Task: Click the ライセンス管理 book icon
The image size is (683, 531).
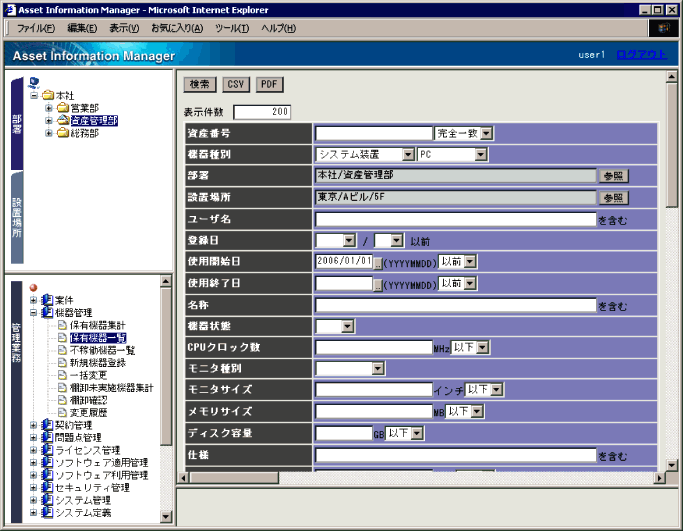Action: tap(47, 450)
